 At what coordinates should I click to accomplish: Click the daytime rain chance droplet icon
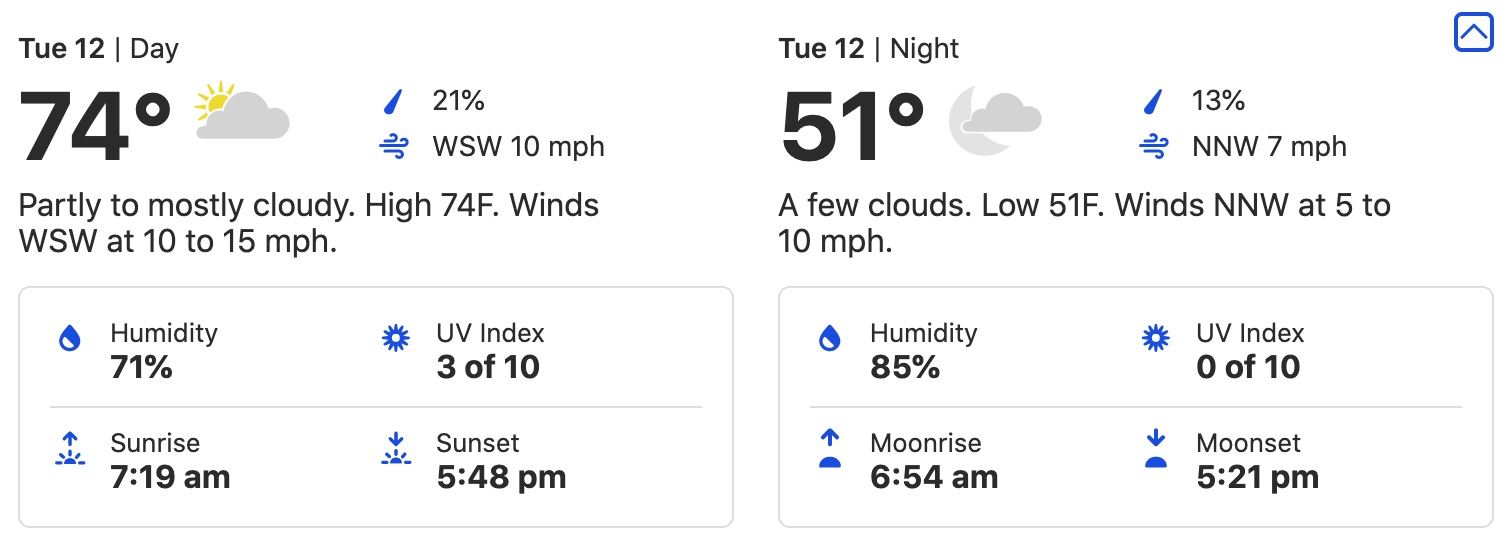coord(393,101)
